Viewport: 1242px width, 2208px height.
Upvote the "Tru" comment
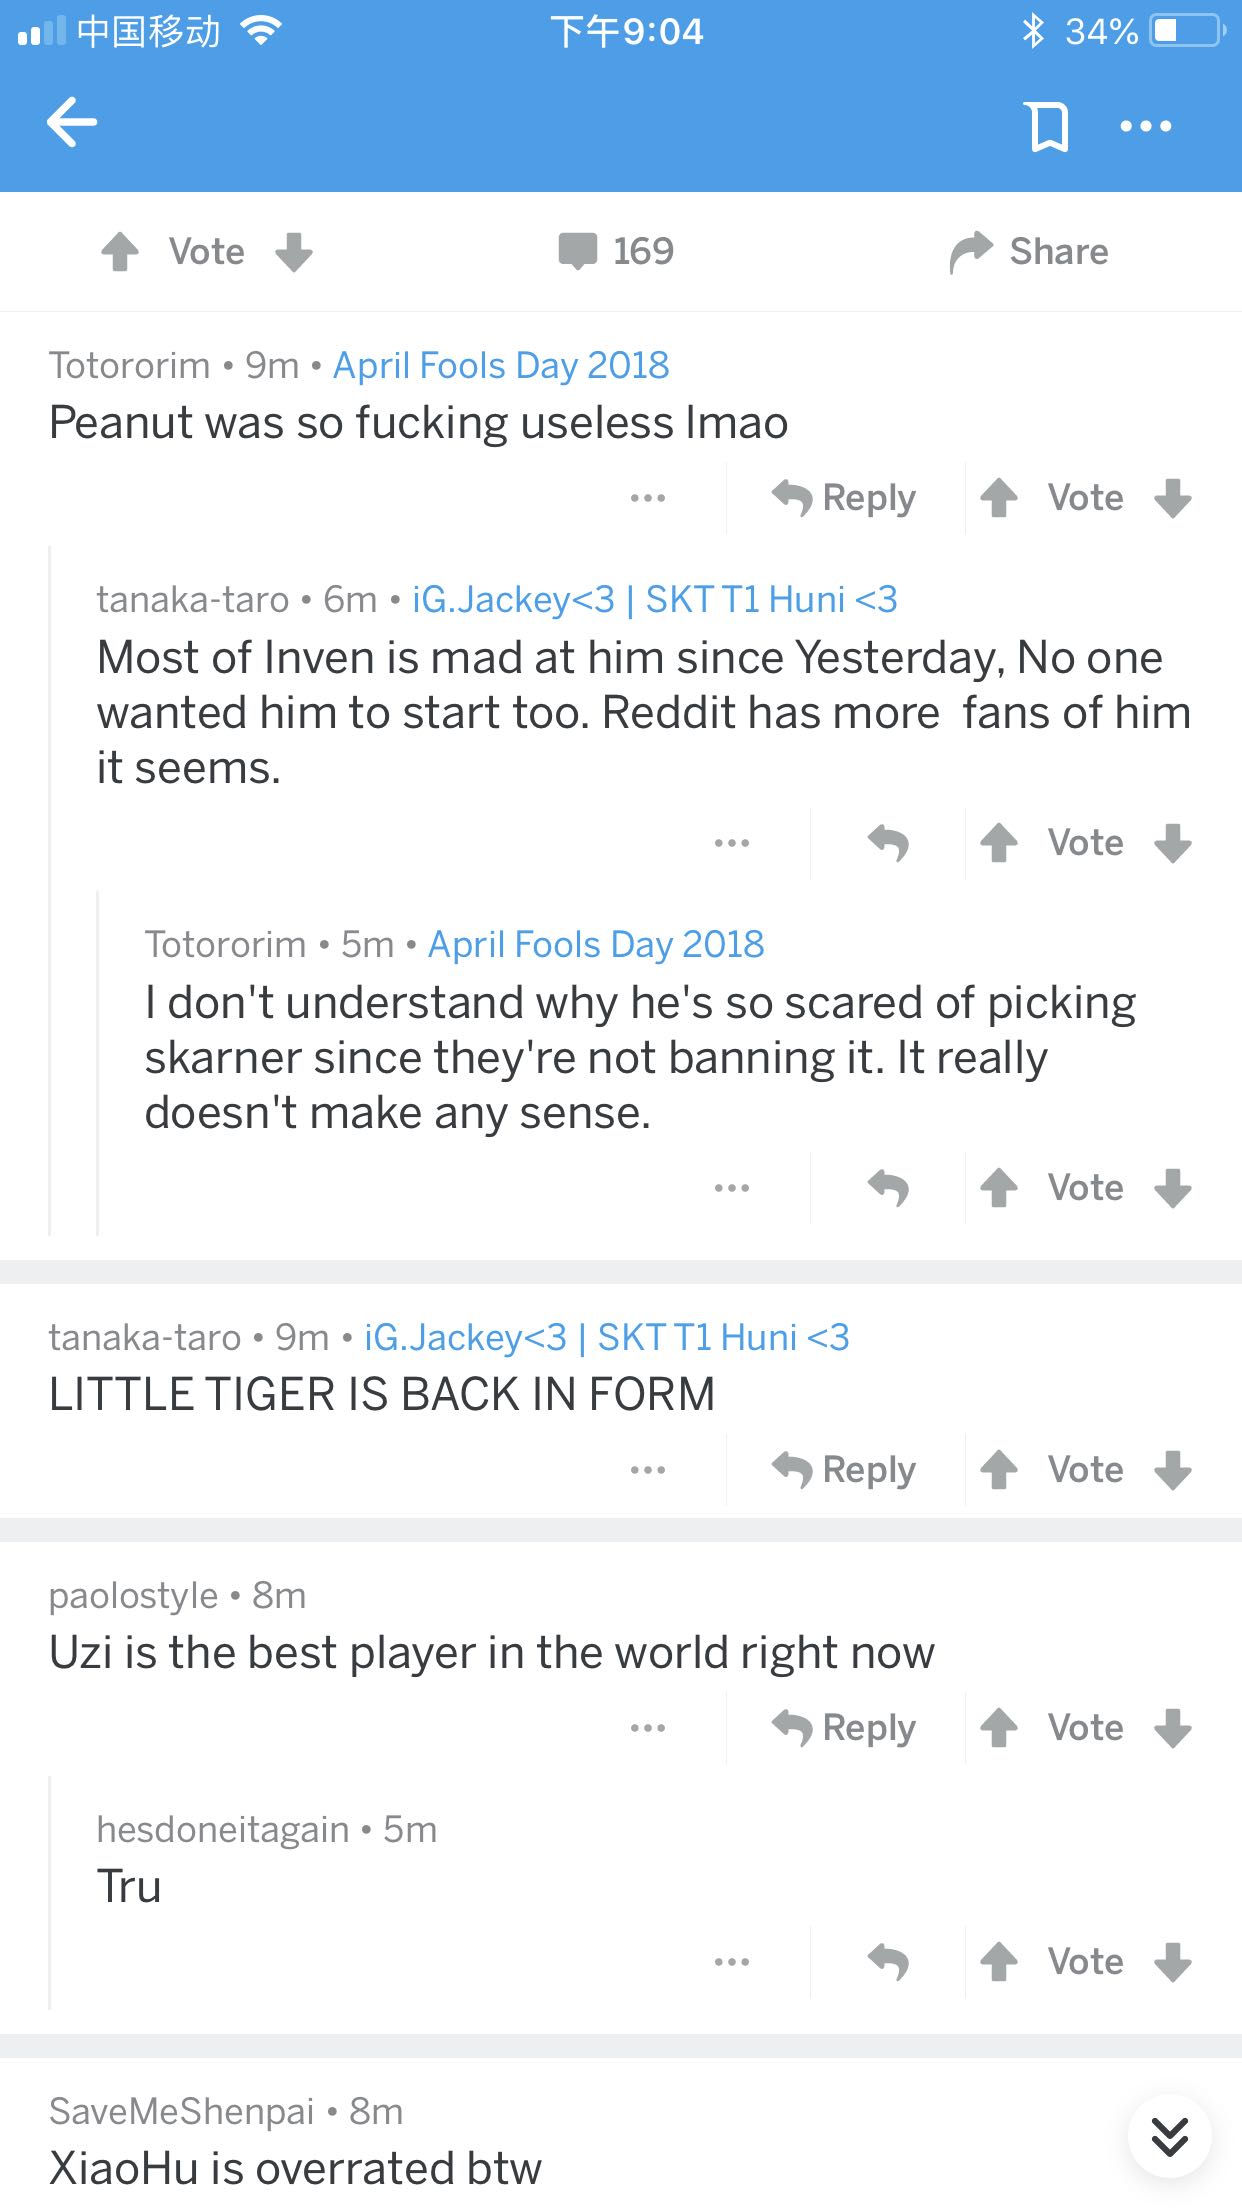click(998, 1962)
